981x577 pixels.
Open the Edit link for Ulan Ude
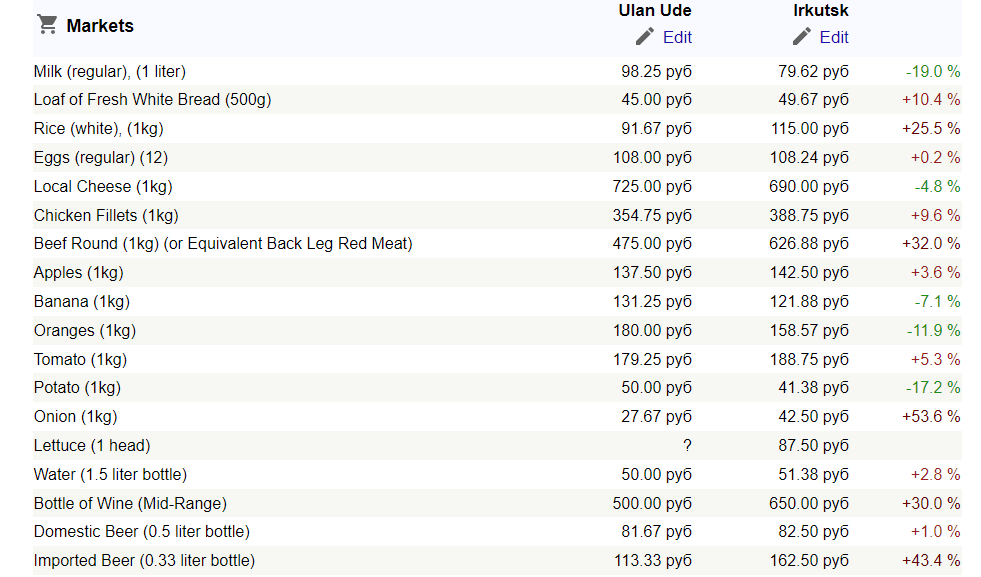[x=677, y=37]
